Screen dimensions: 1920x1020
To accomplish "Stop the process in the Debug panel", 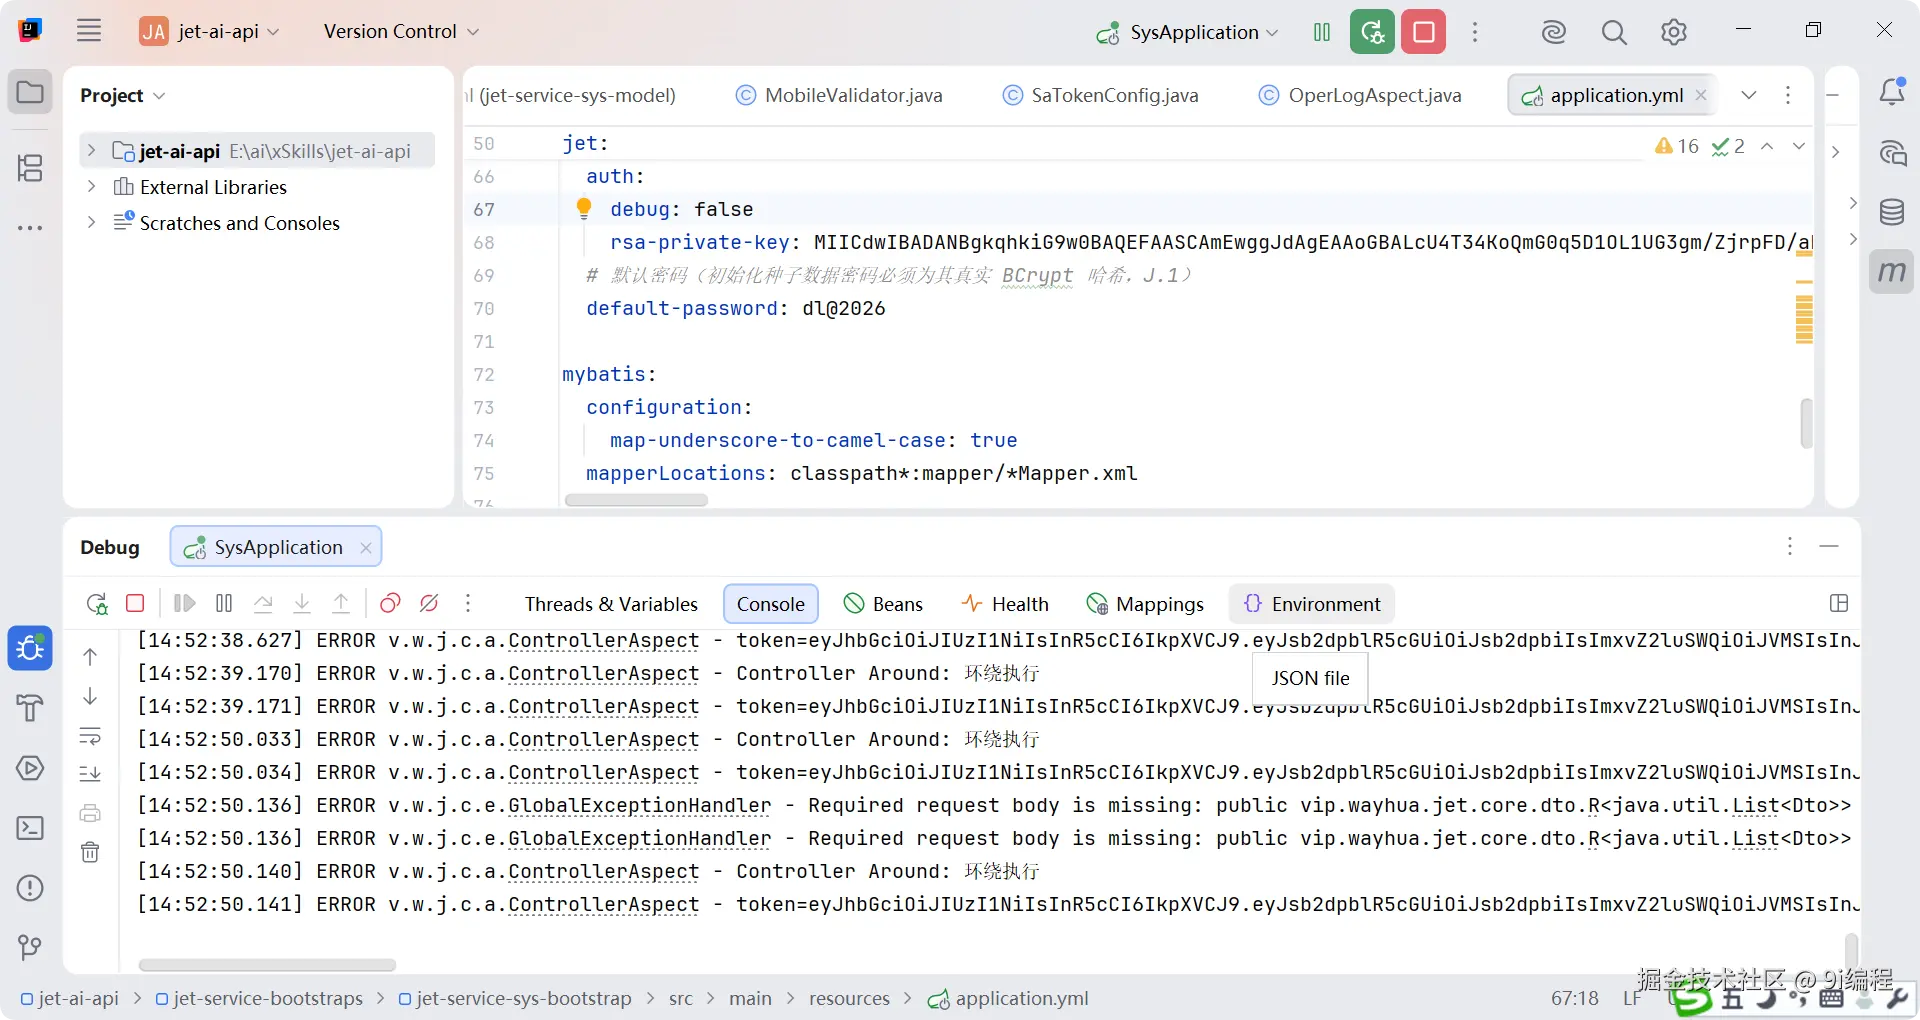I will (x=135, y=603).
